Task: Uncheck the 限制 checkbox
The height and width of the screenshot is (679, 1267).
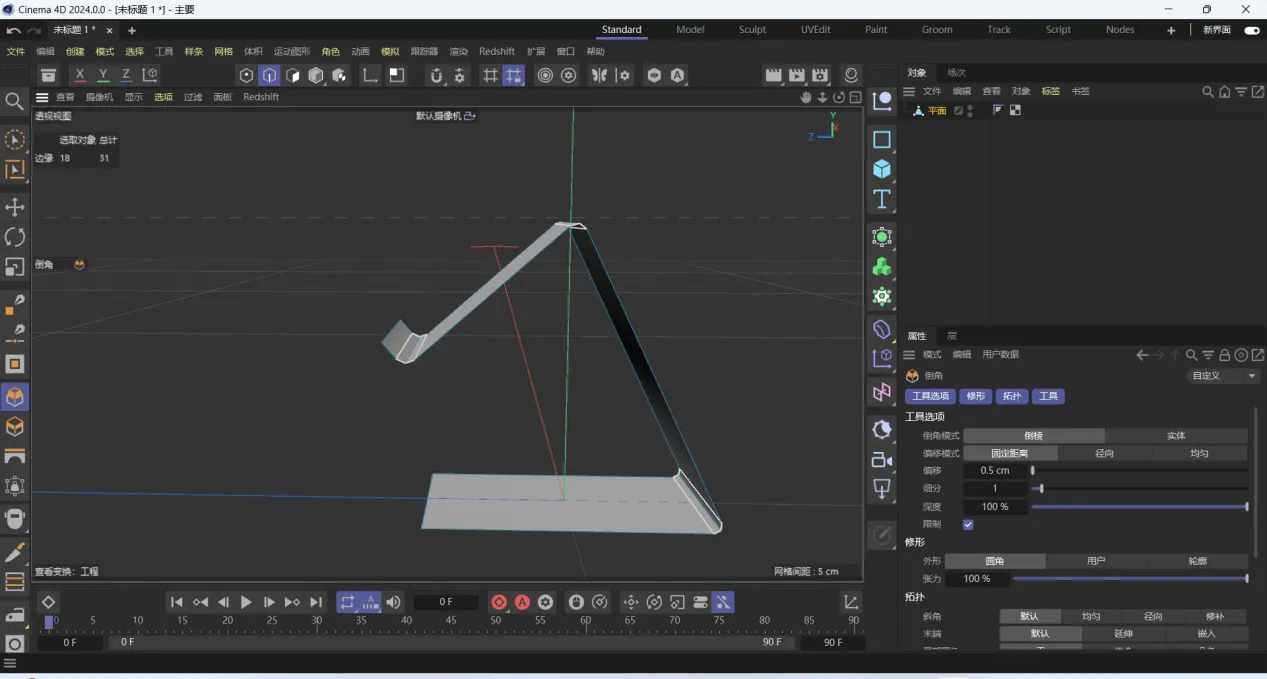Action: point(968,525)
